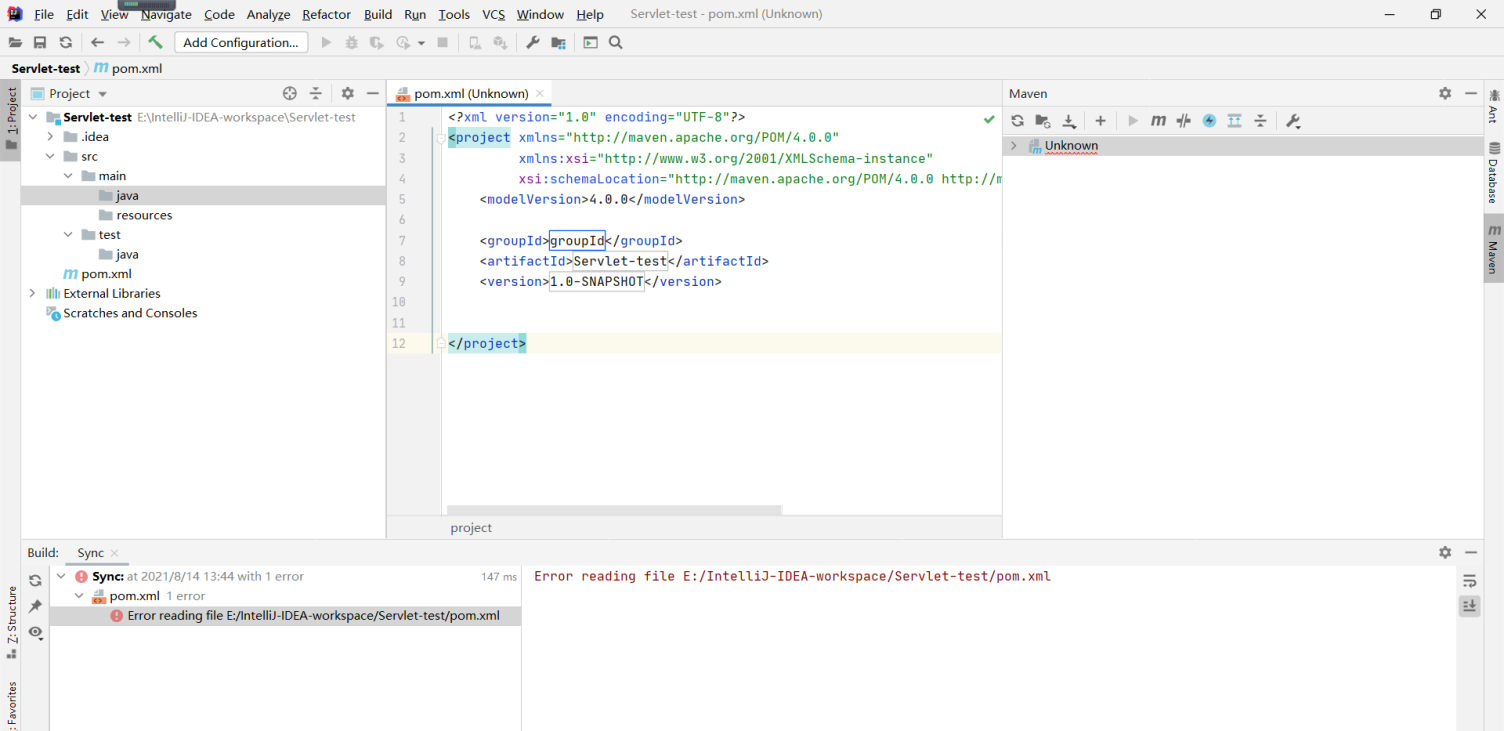Toggle the Pin Tab icon in Build panel
This screenshot has height=731, width=1504.
[x=35, y=606]
